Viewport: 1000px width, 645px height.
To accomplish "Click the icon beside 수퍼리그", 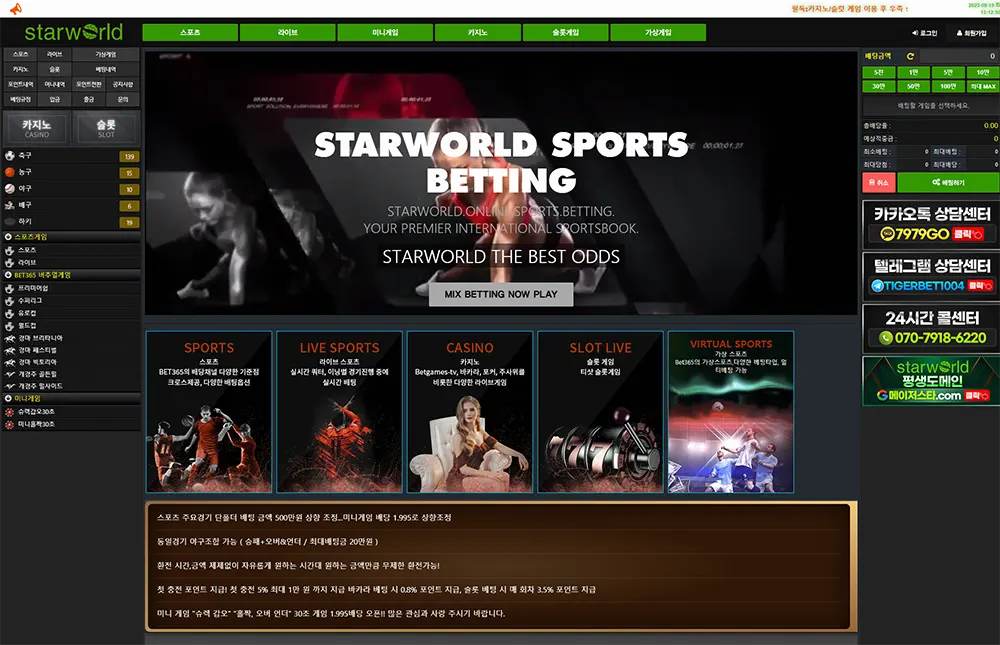I will (x=10, y=300).
